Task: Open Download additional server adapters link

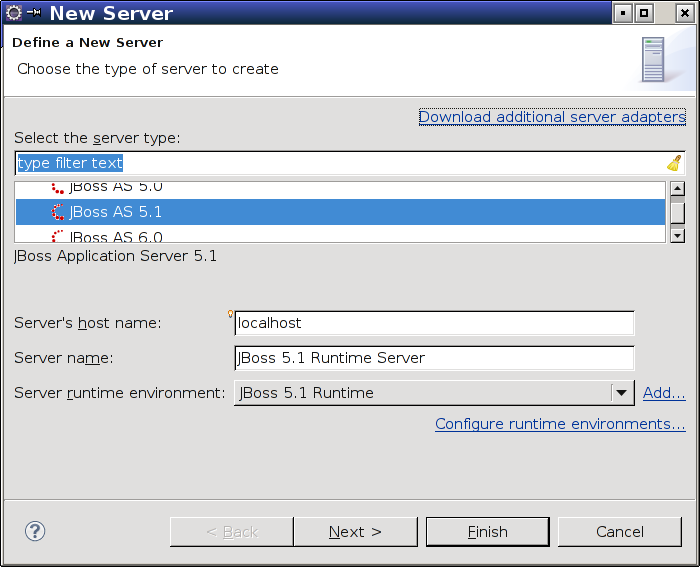Action: click(x=552, y=117)
